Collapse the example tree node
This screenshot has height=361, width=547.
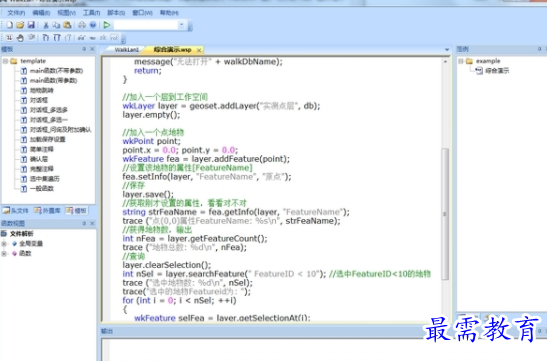(x=461, y=61)
